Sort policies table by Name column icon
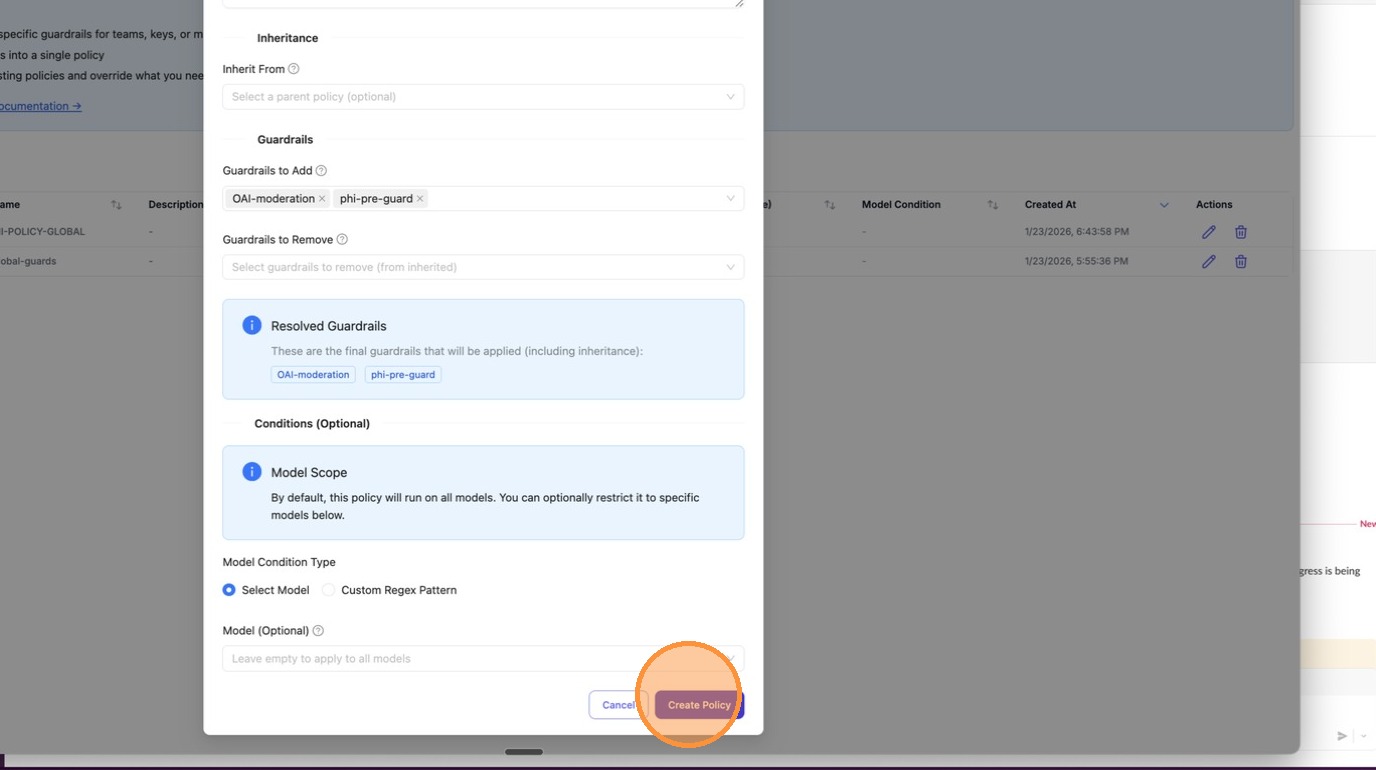The image size is (1376, 770). 116,205
